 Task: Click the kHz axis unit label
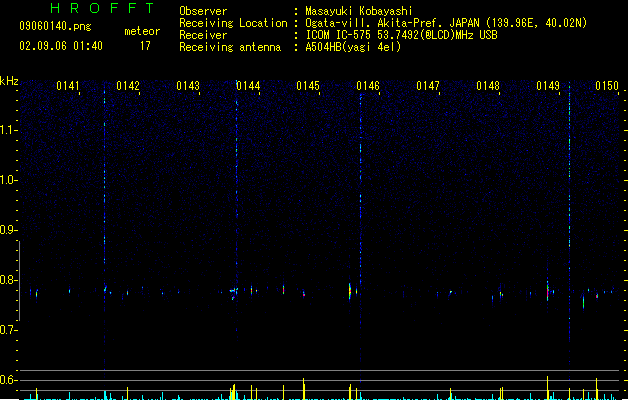coord(9,81)
